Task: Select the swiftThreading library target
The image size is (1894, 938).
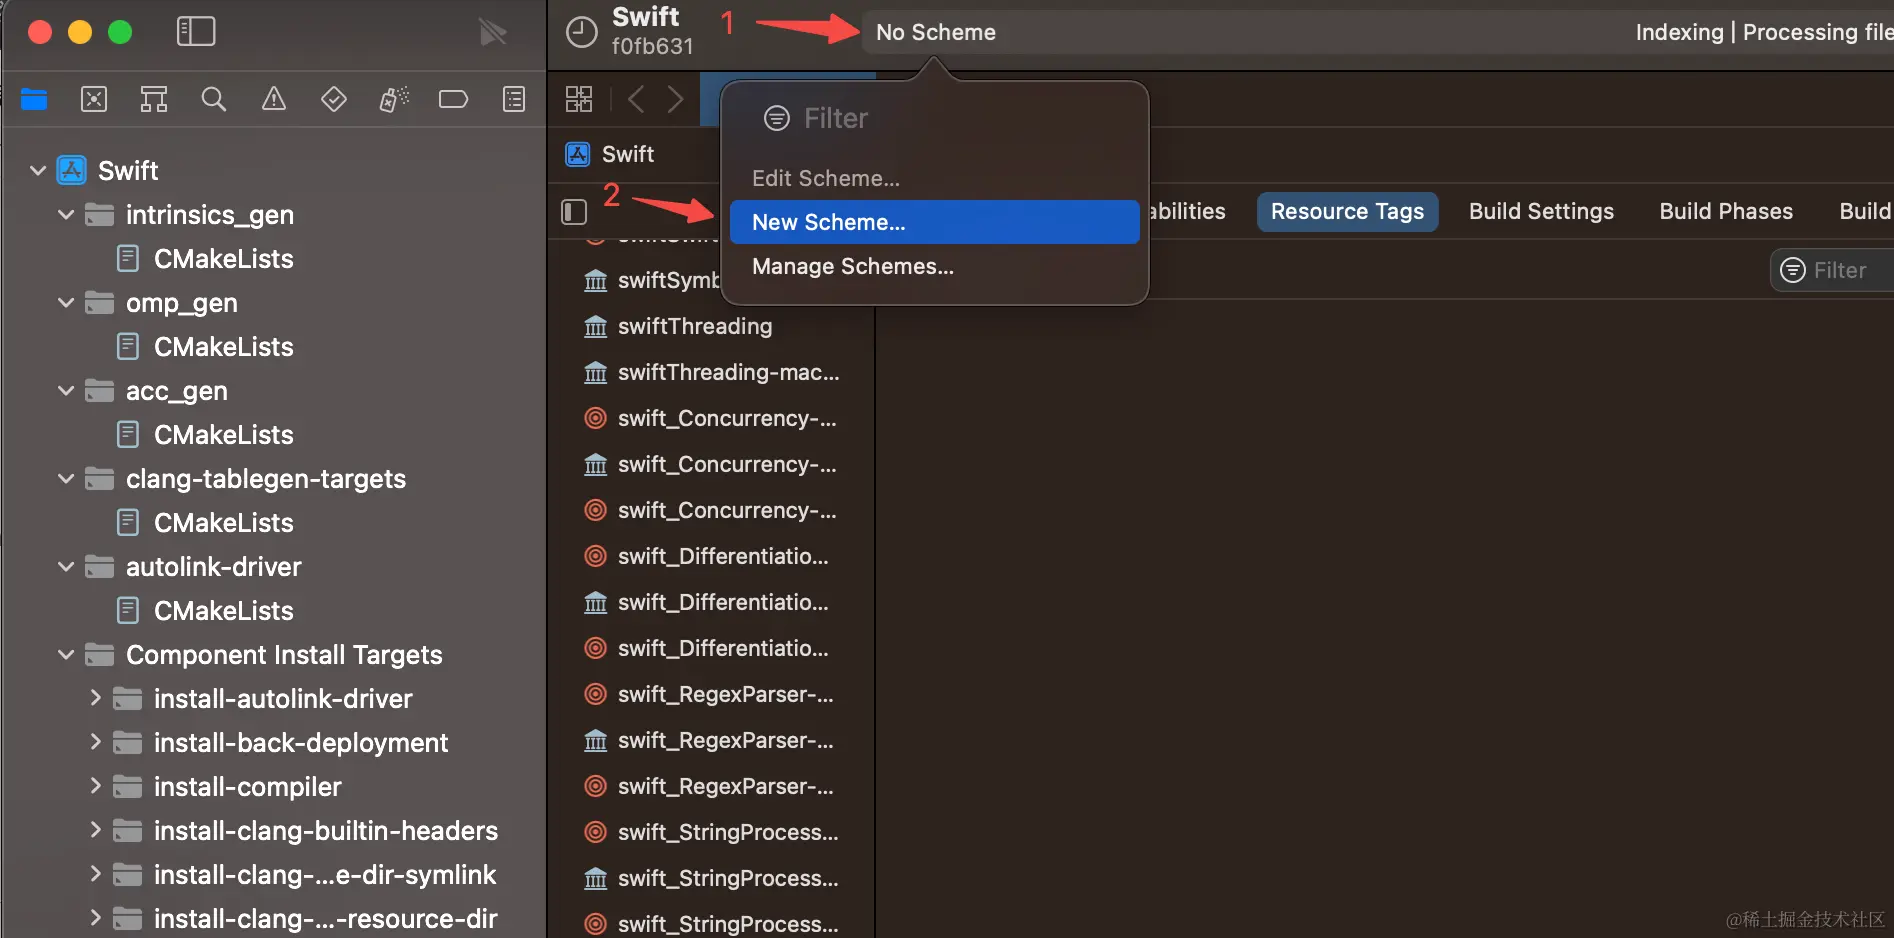Action: pyautogui.click(x=695, y=326)
